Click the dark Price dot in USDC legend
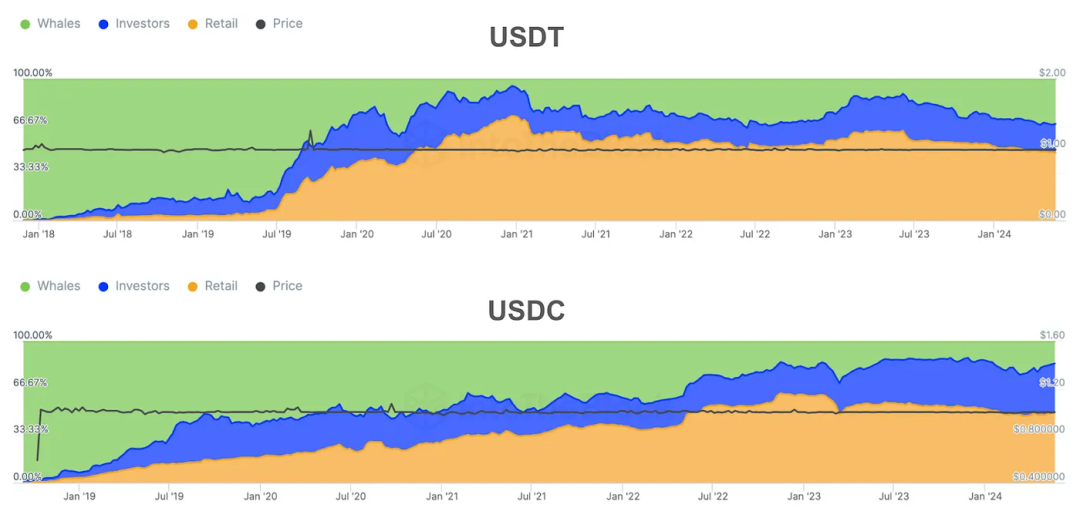 click(261, 287)
